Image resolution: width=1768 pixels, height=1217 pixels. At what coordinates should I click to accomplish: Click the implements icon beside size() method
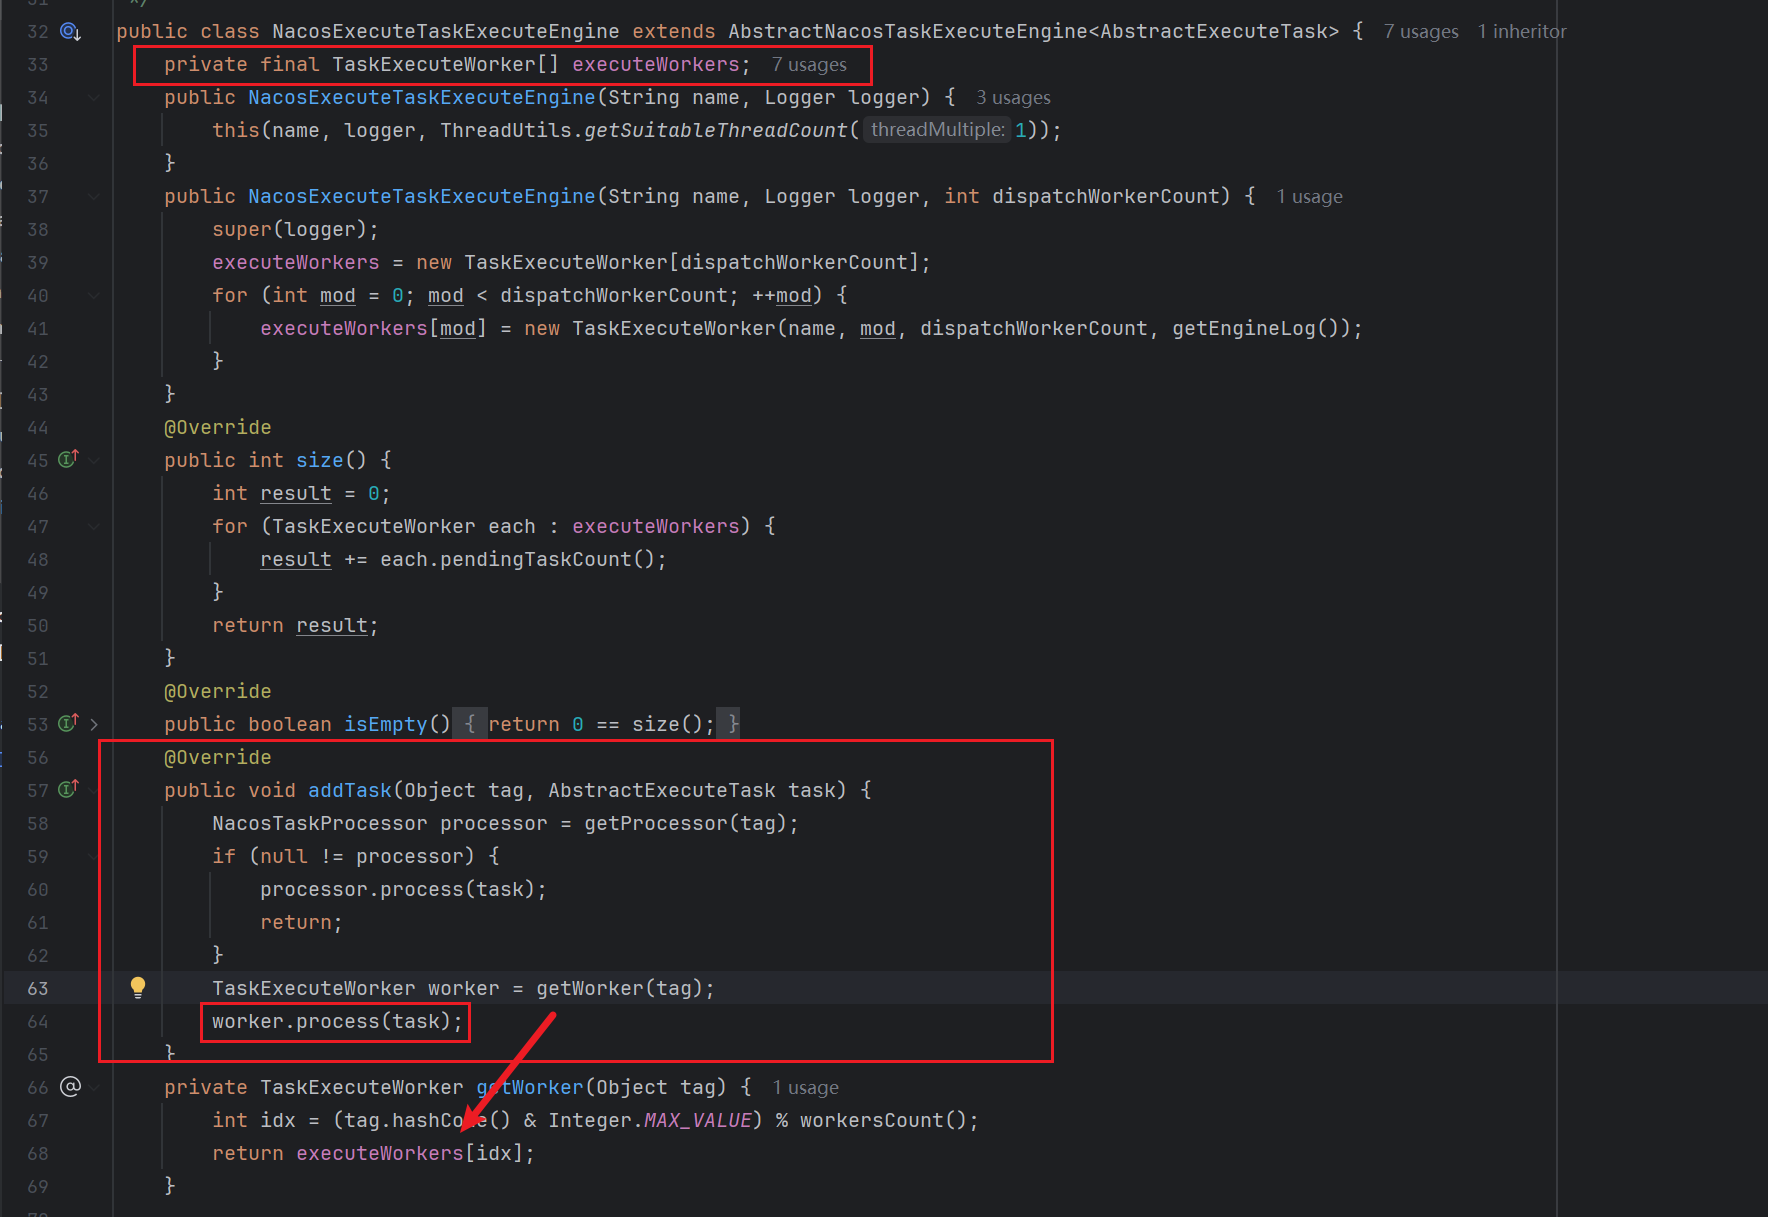point(68,459)
